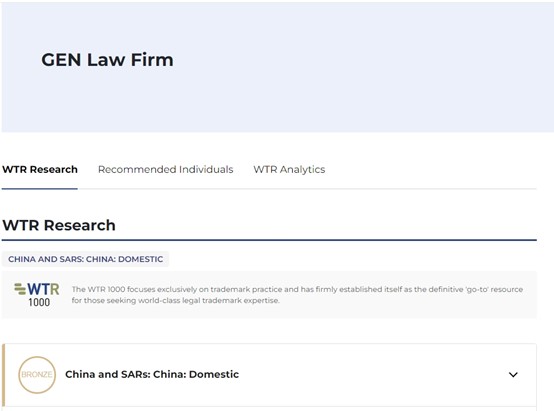Click the gold accent bar on Bronze card
This screenshot has width=554, height=411.
pyautogui.click(x=3, y=375)
